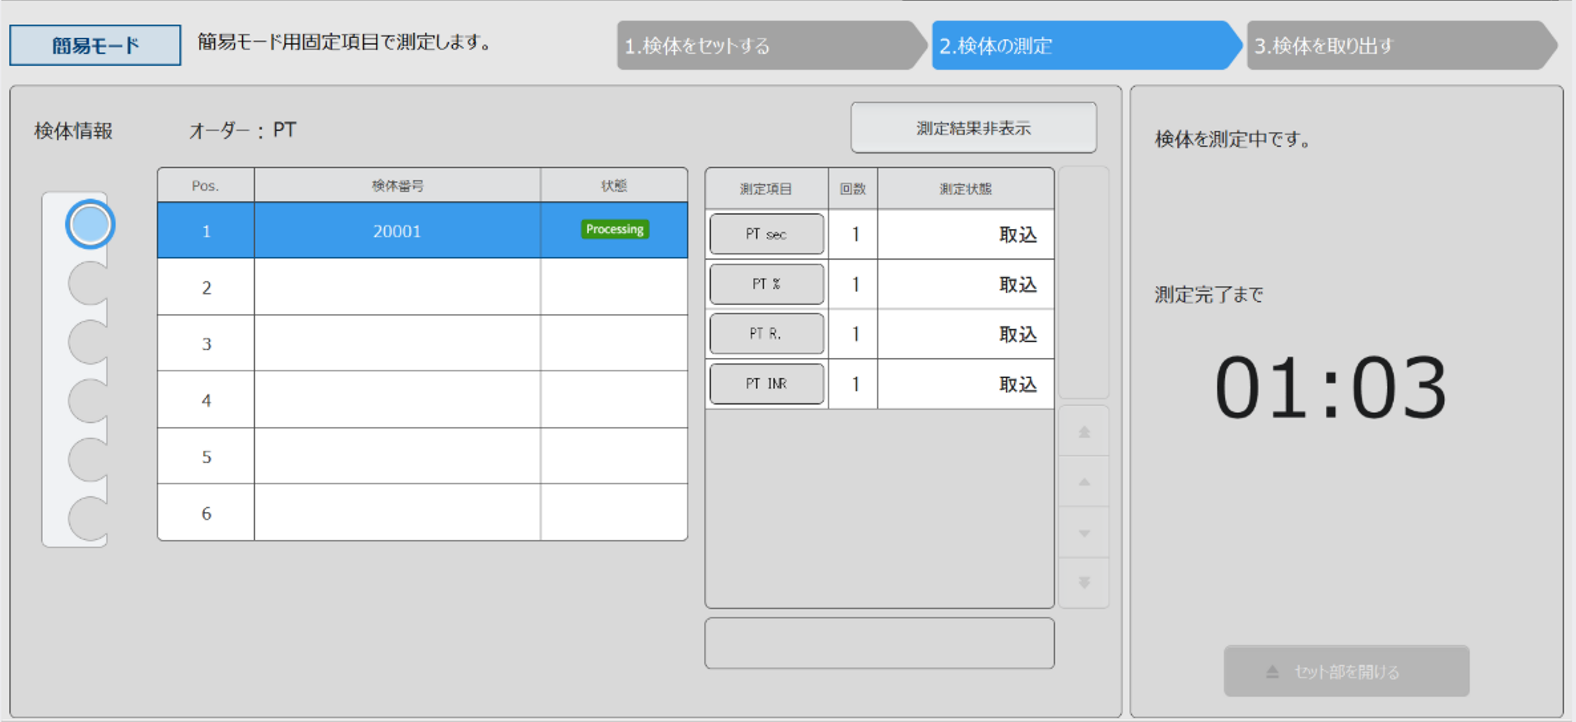Click the green Processing status badge
This screenshot has width=1576, height=722.
pos(614,230)
